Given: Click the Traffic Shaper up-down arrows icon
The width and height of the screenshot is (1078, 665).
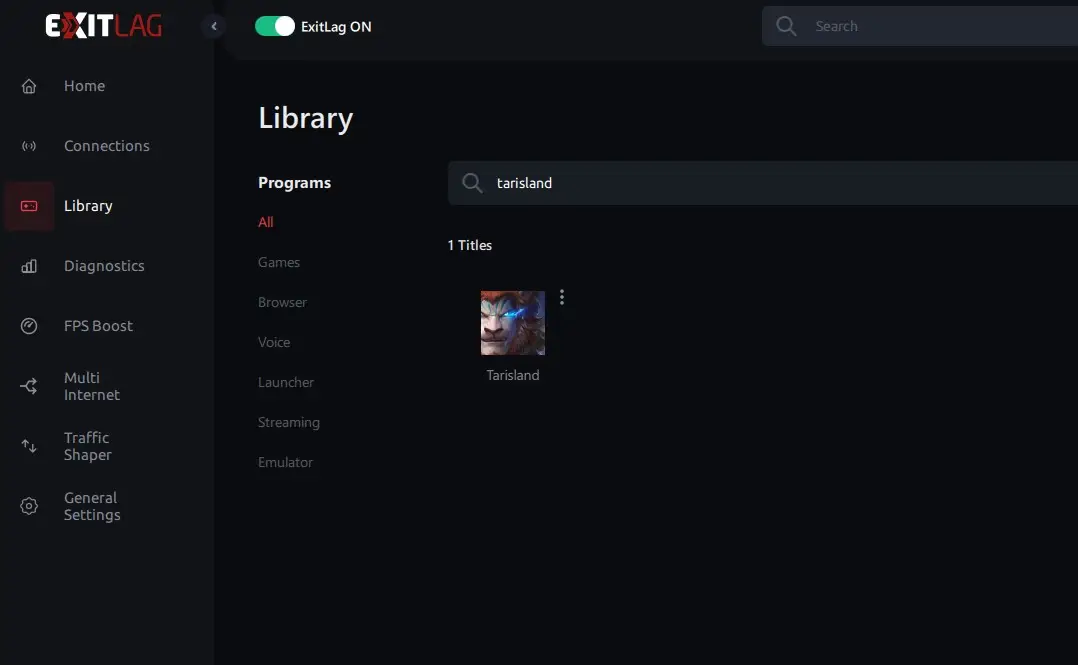Looking at the screenshot, I should tap(29, 446).
